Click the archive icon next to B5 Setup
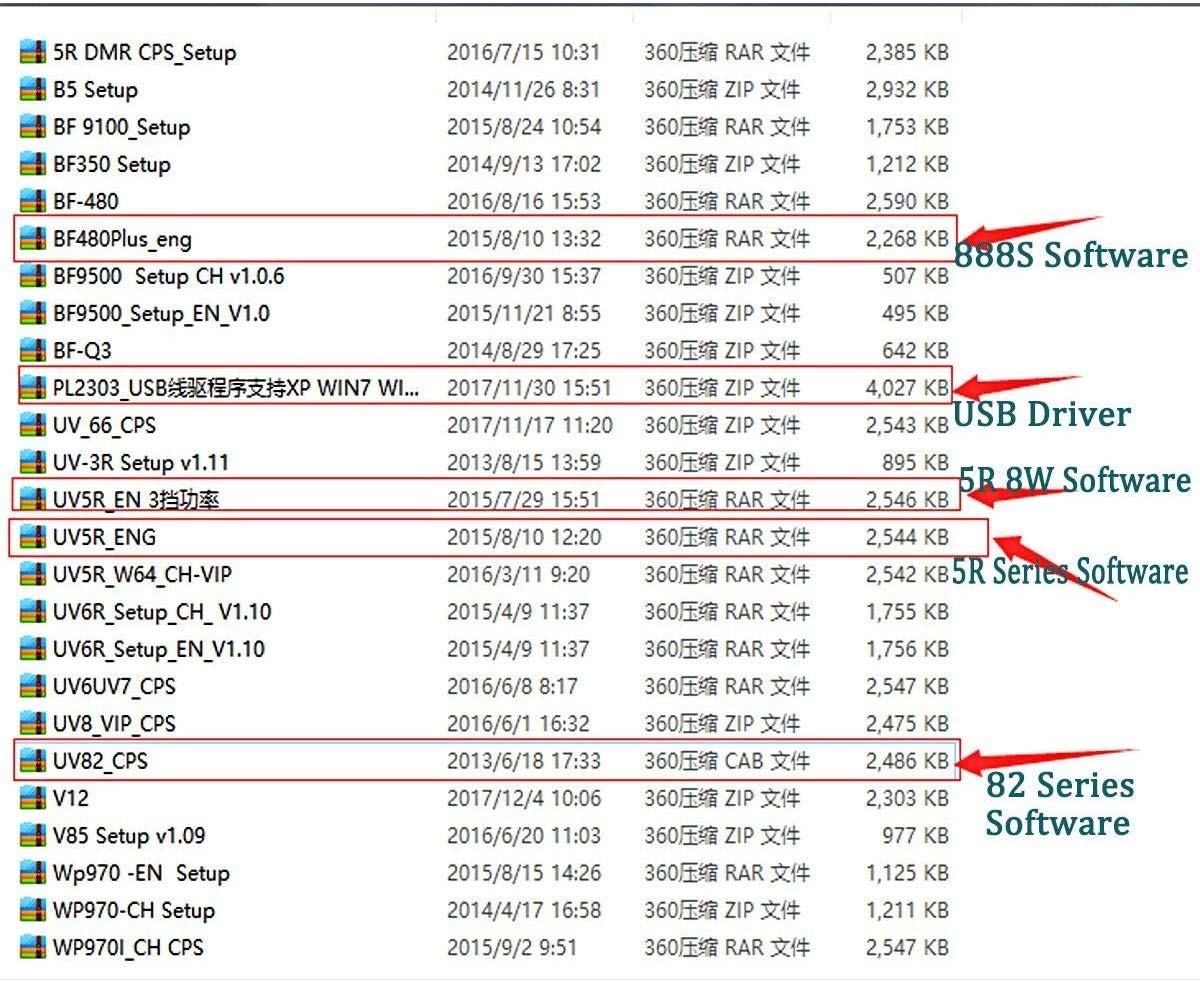 coord(34,90)
